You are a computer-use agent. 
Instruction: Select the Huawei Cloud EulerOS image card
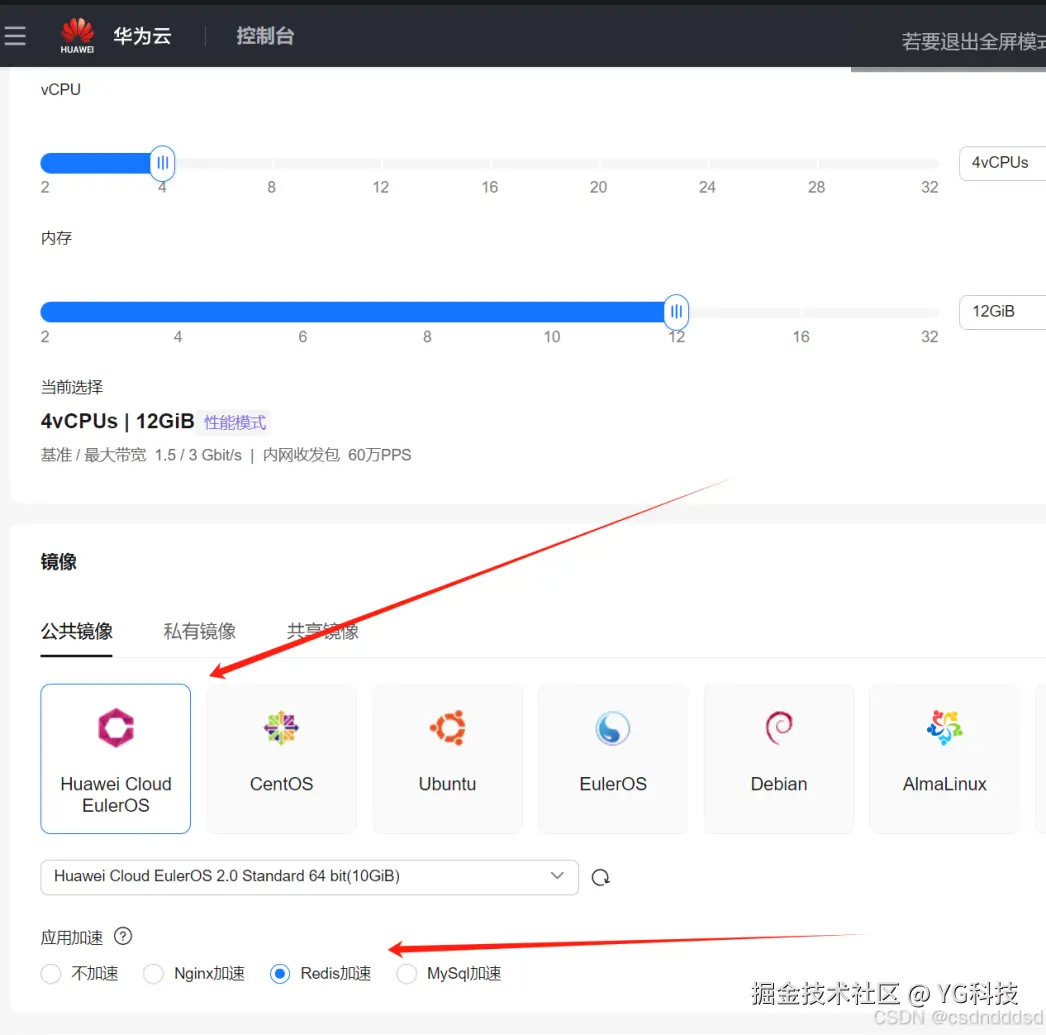click(x=115, y=758)
